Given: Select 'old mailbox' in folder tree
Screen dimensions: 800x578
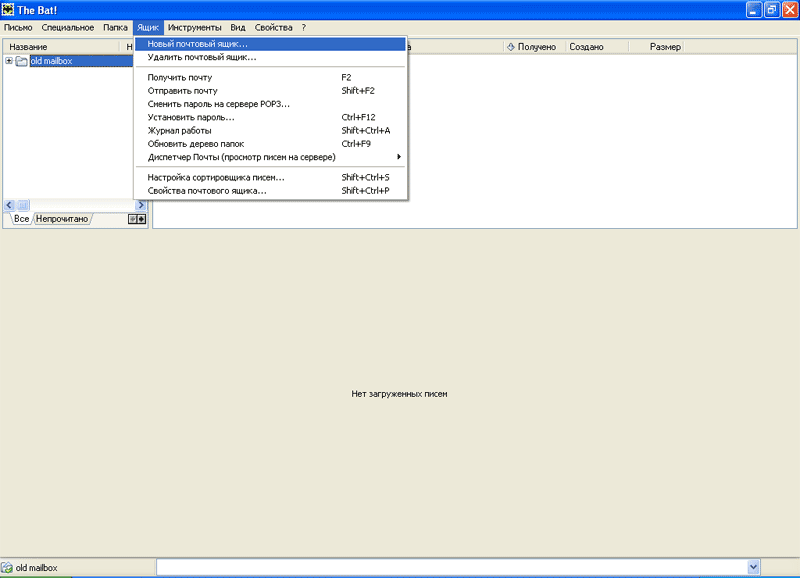Looking at the screenshot, I should [x=51, y=61].
